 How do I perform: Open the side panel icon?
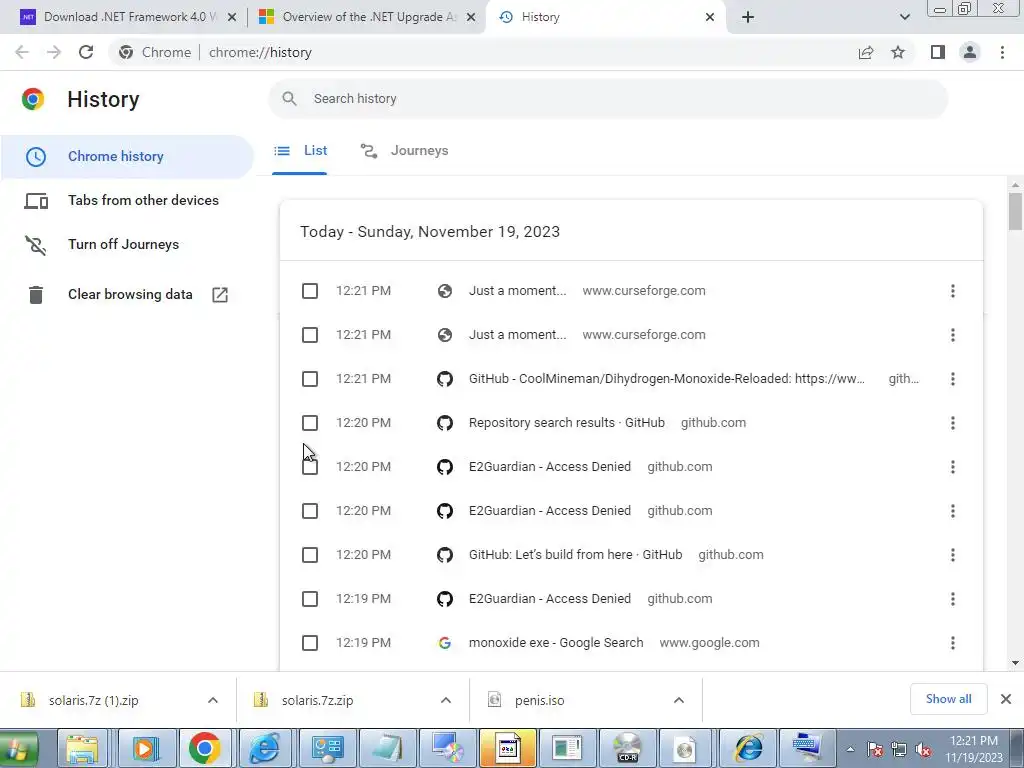(x=938, y=52)
